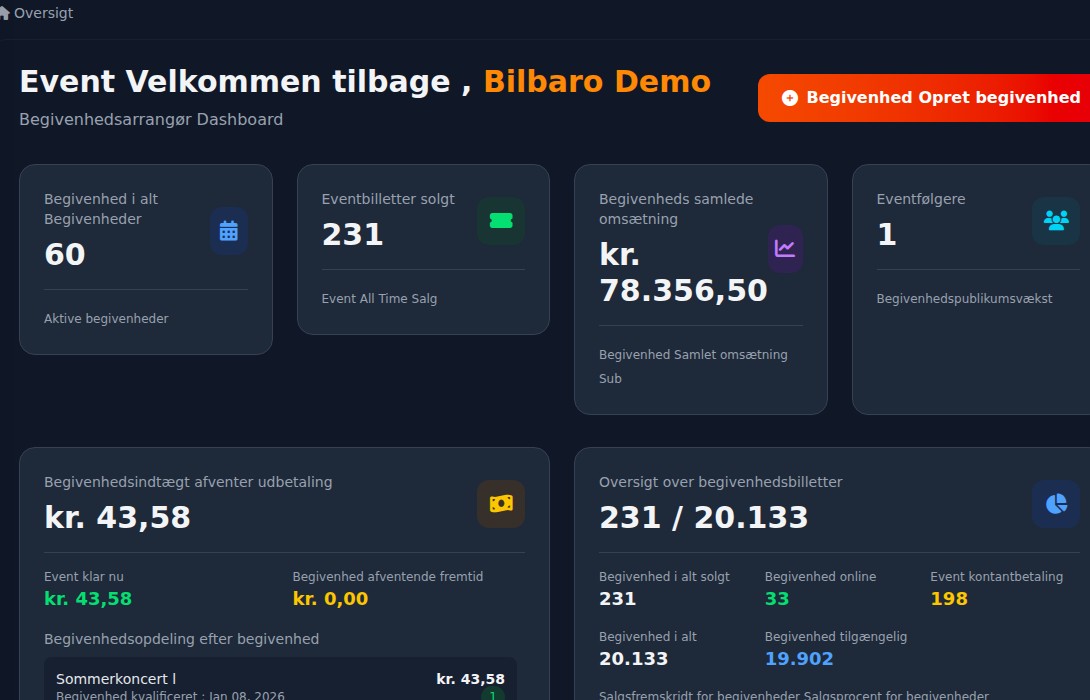Click Aktive begivenheder label
The width and height of the screenshot is (1090, 700).
(x=106, y=318)
